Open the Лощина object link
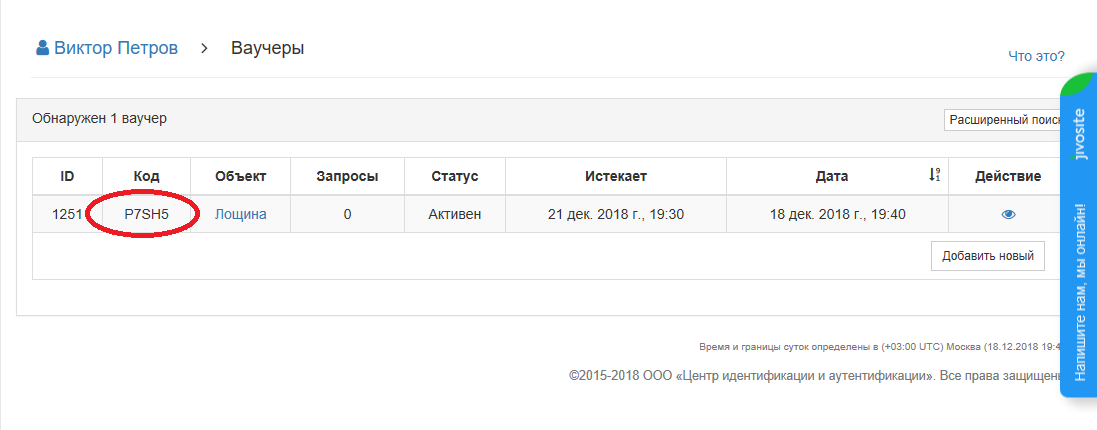This screenshot has height=430, width=1097. point(240,215)
